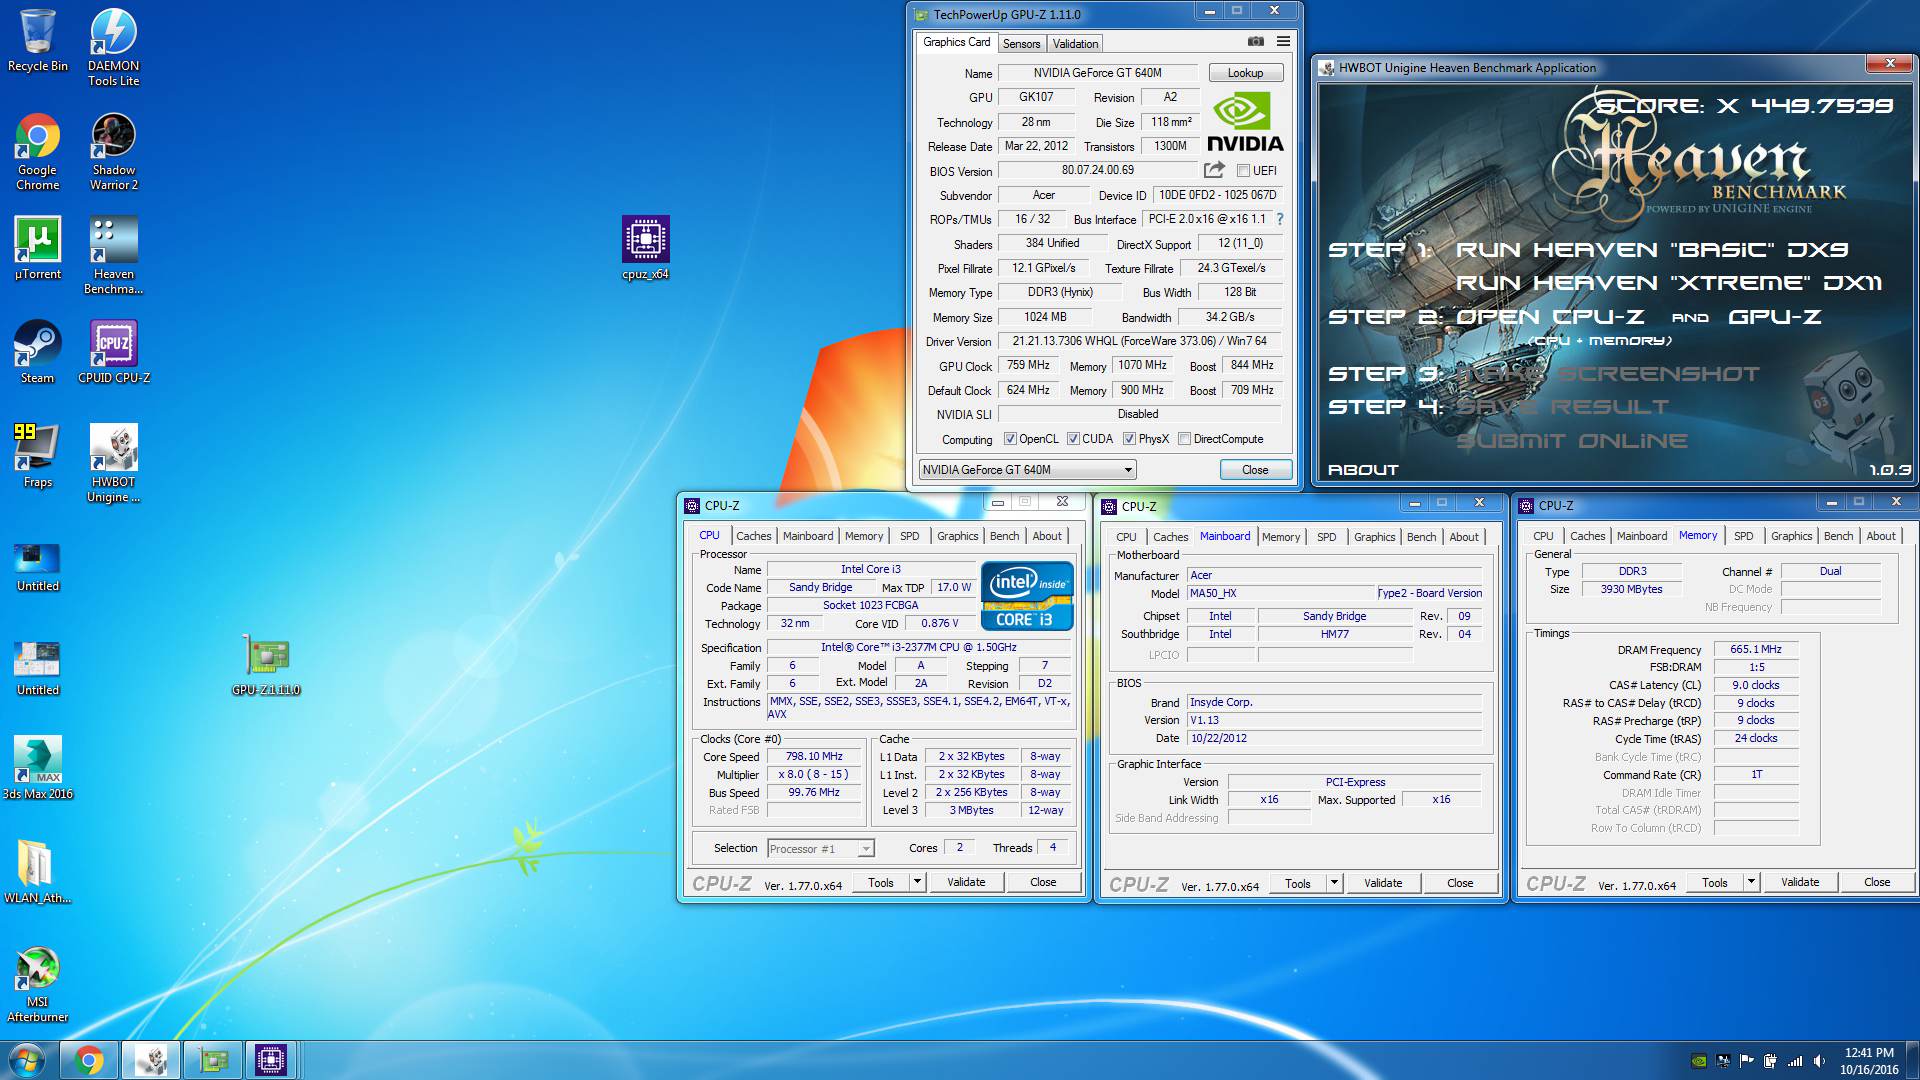Expand Tools dropdown arrow in Memory window
The image size is (1920, 1080).
[1751, 882]
